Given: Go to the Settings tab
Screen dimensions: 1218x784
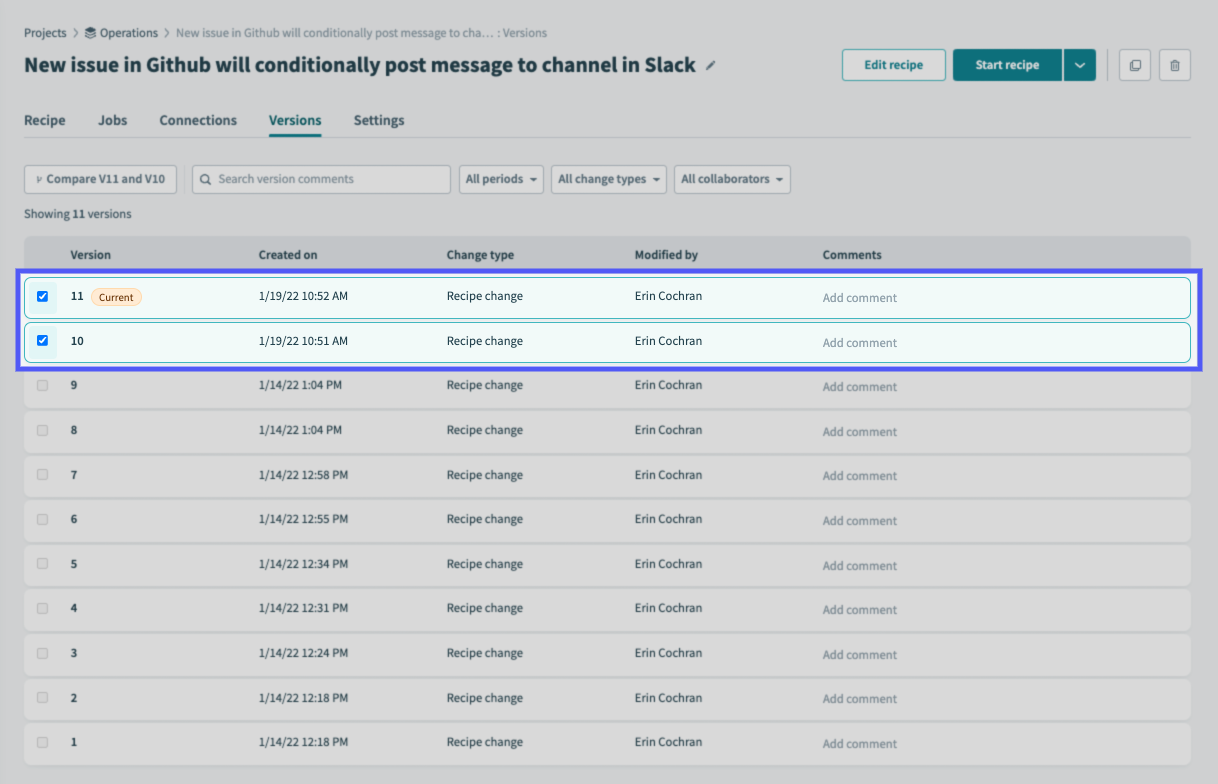Looking at the screenshot, I should click(378, 120).
